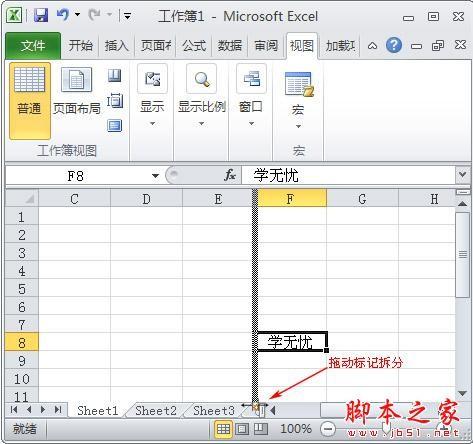Select Page Layout icon in status bar
This screenshot has height=444, width=473.
click(242, 429)
